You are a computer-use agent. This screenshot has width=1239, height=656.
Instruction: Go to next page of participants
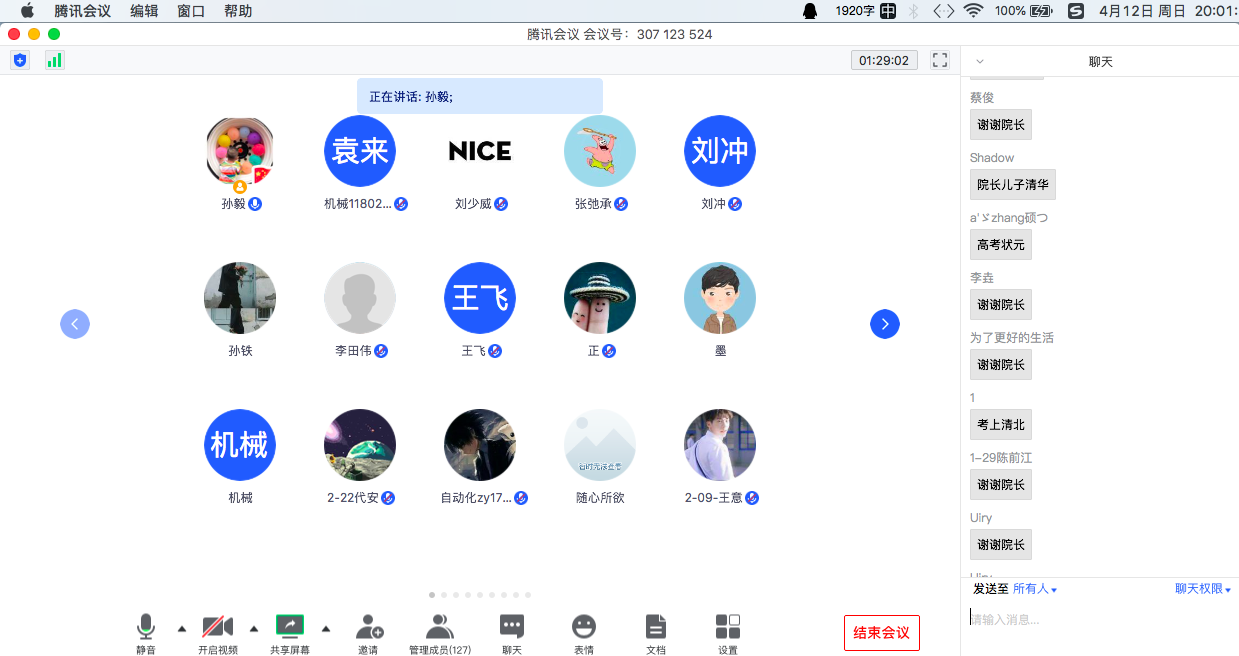pos(885,324)
